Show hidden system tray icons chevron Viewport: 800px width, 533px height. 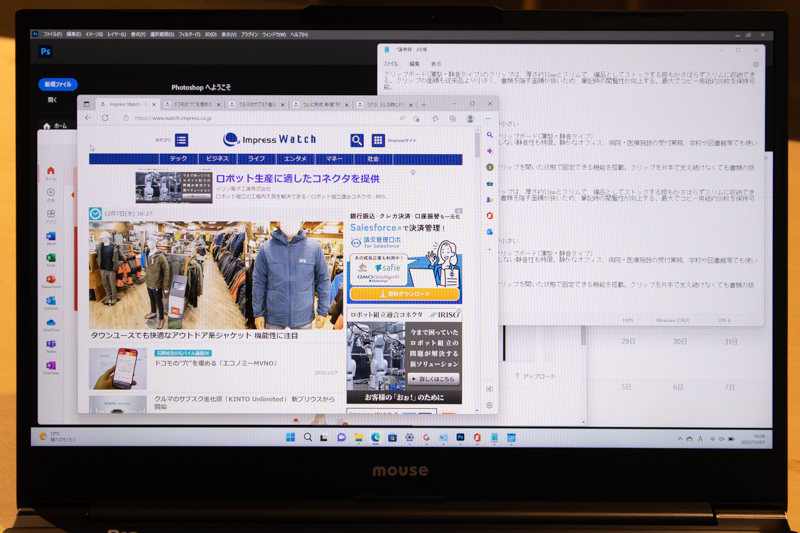point(680,439)
